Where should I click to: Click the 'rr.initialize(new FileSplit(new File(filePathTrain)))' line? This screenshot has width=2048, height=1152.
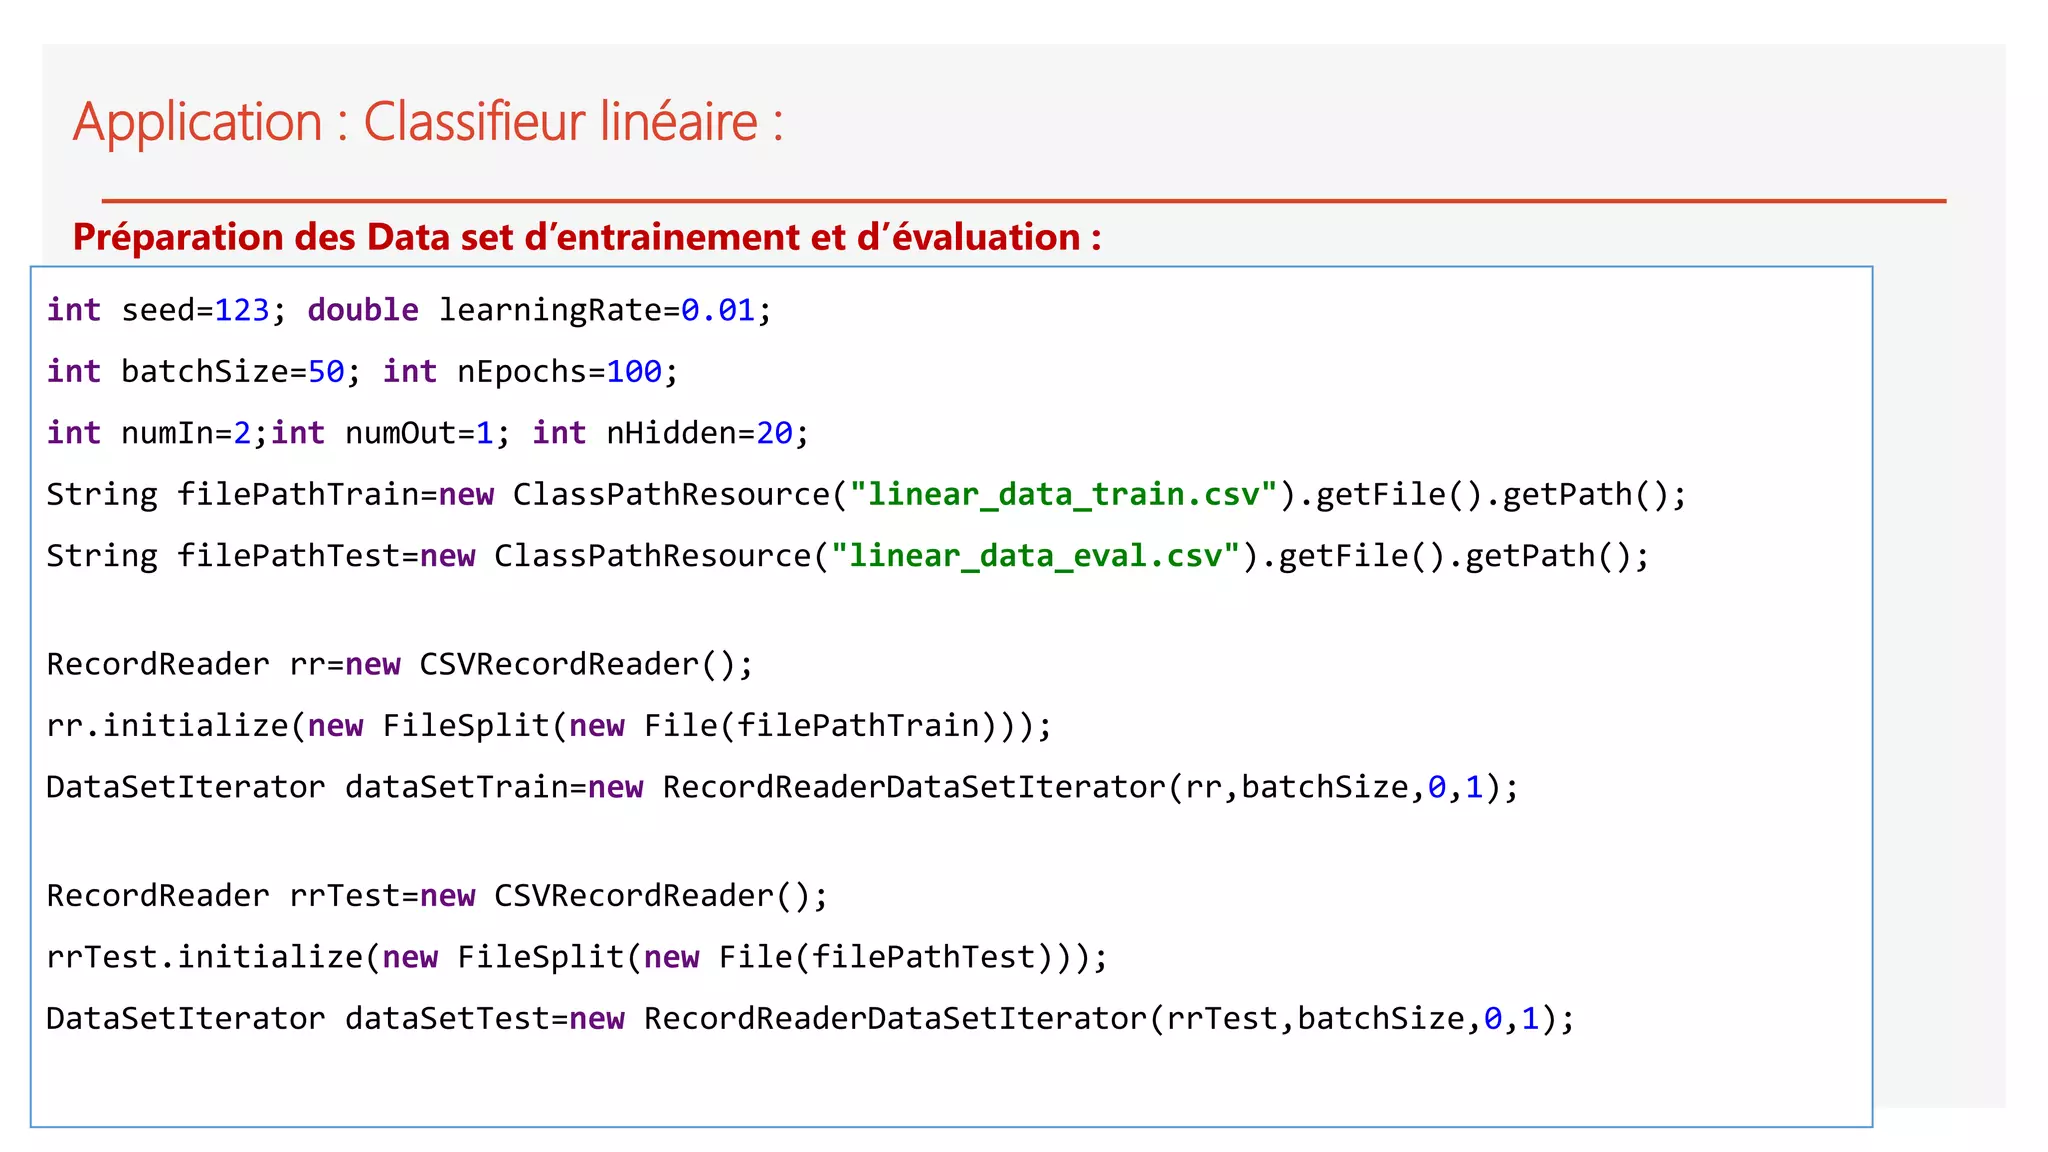tap(549, 726)
